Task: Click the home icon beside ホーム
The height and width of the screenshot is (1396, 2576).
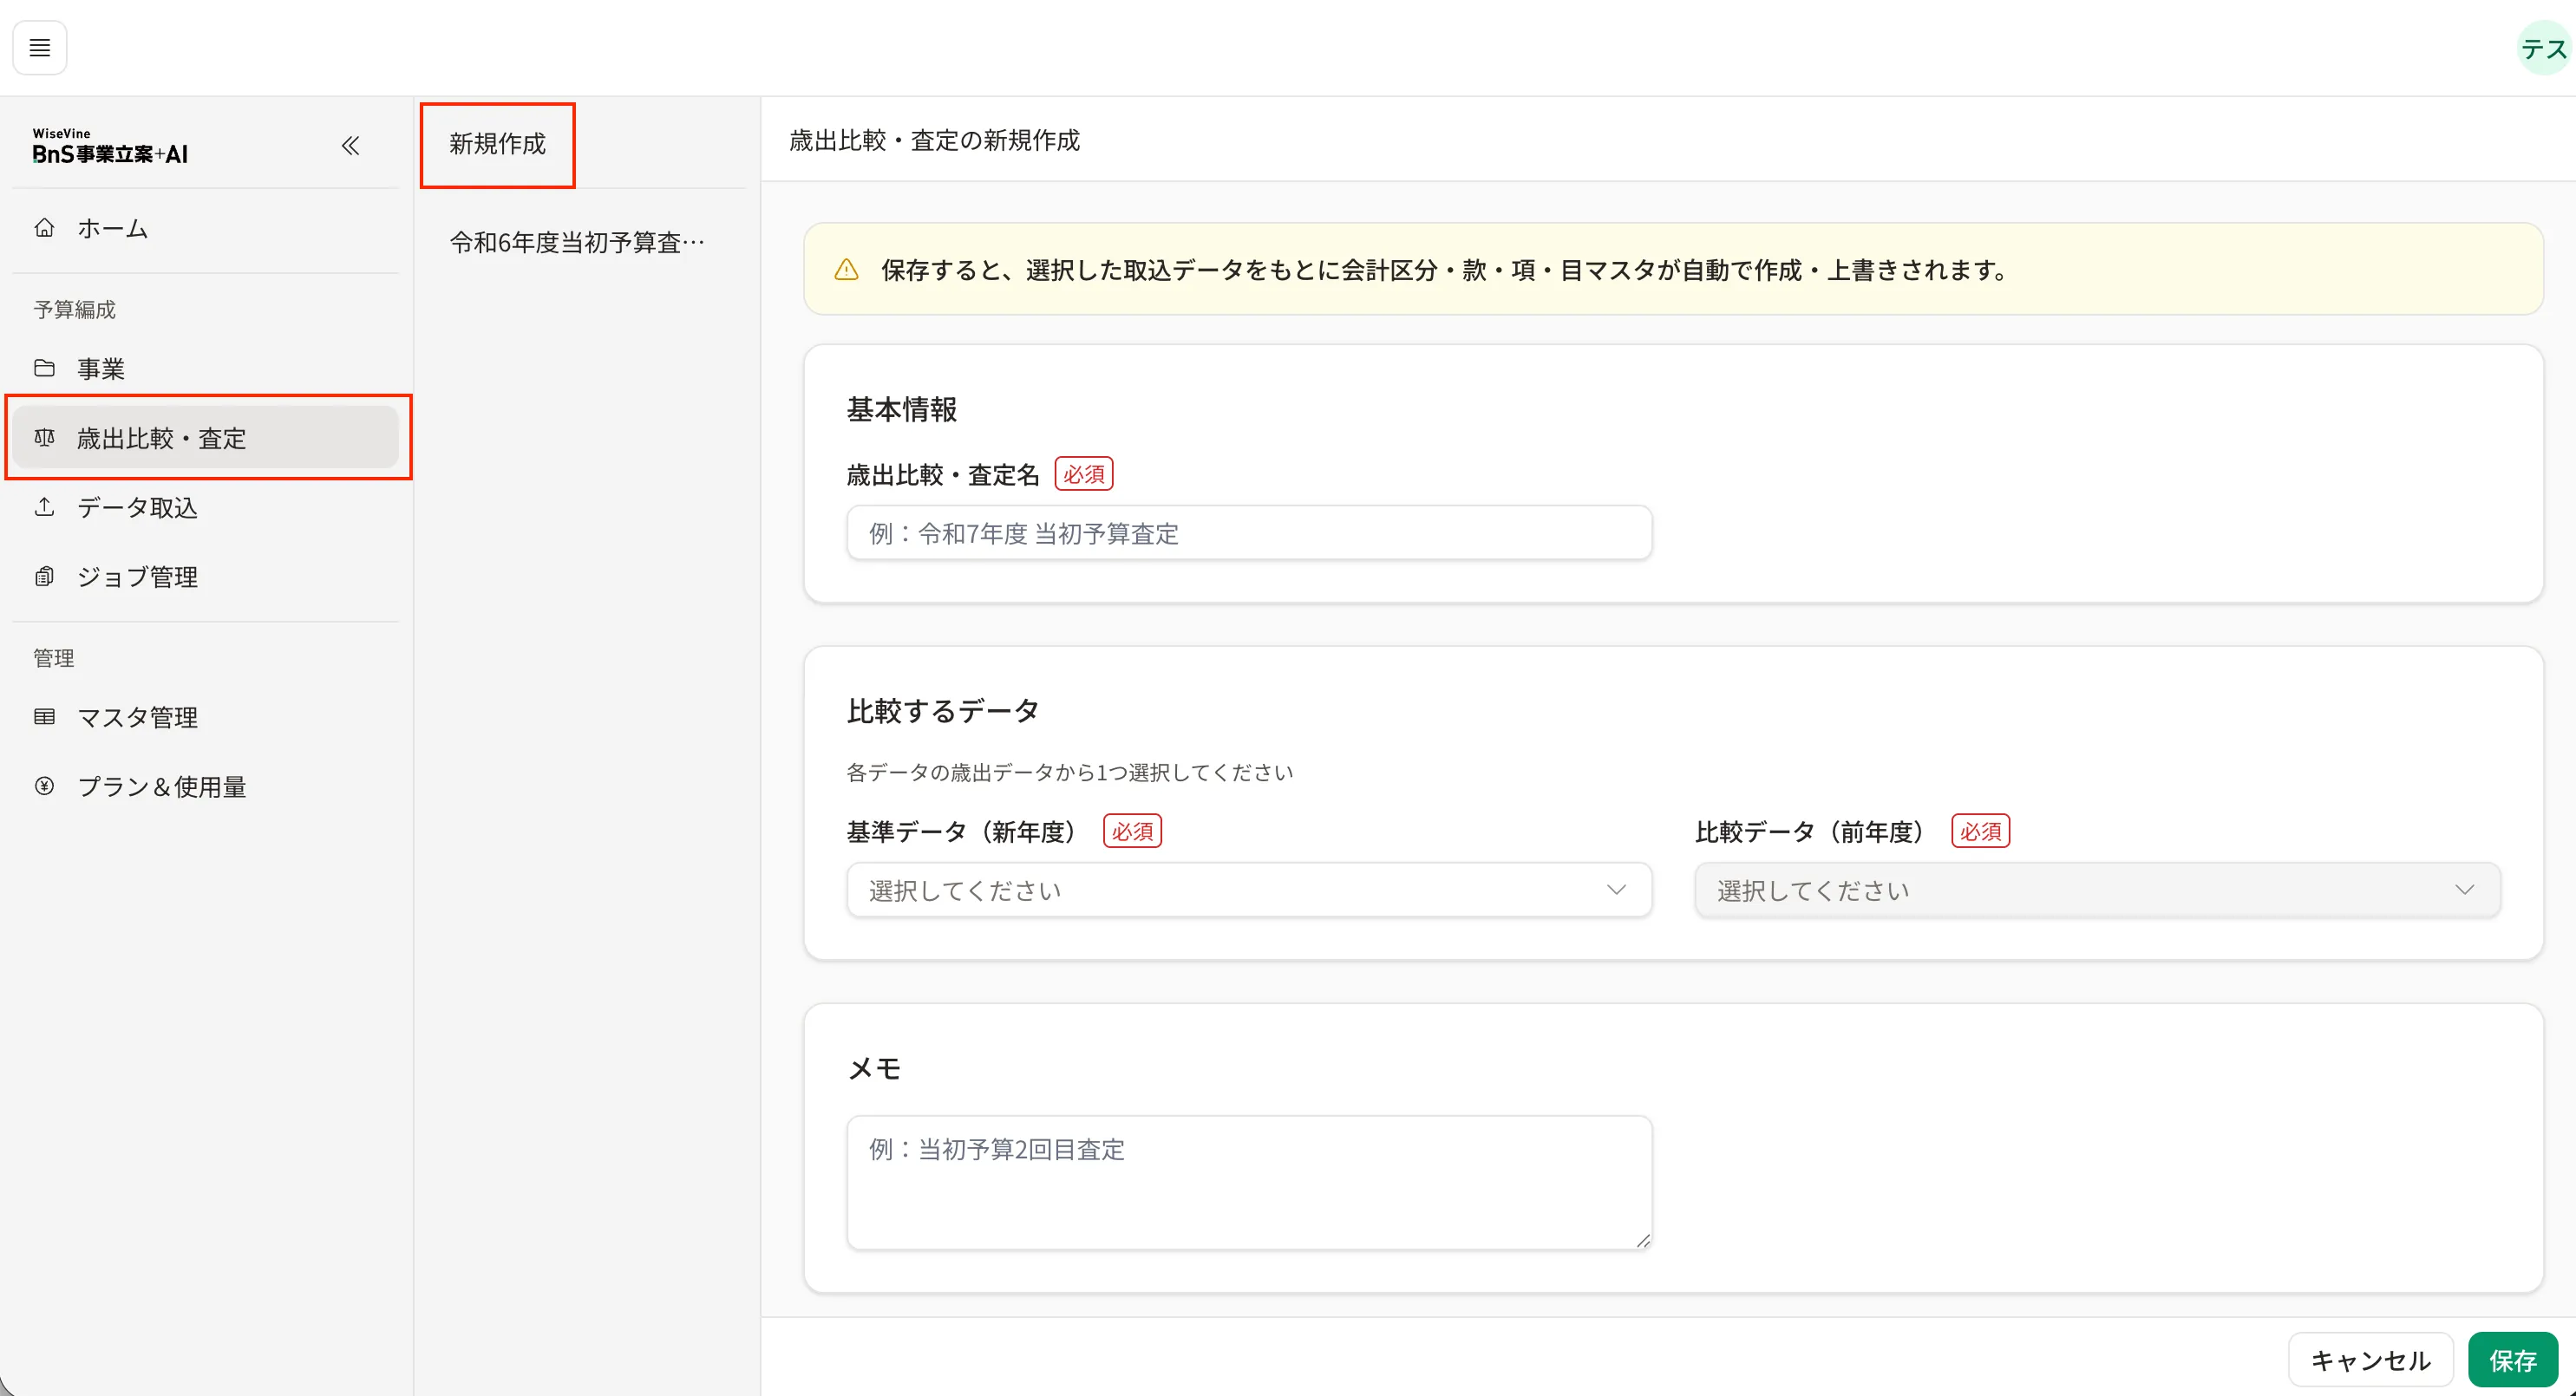Action: click(x=44, y=228)
